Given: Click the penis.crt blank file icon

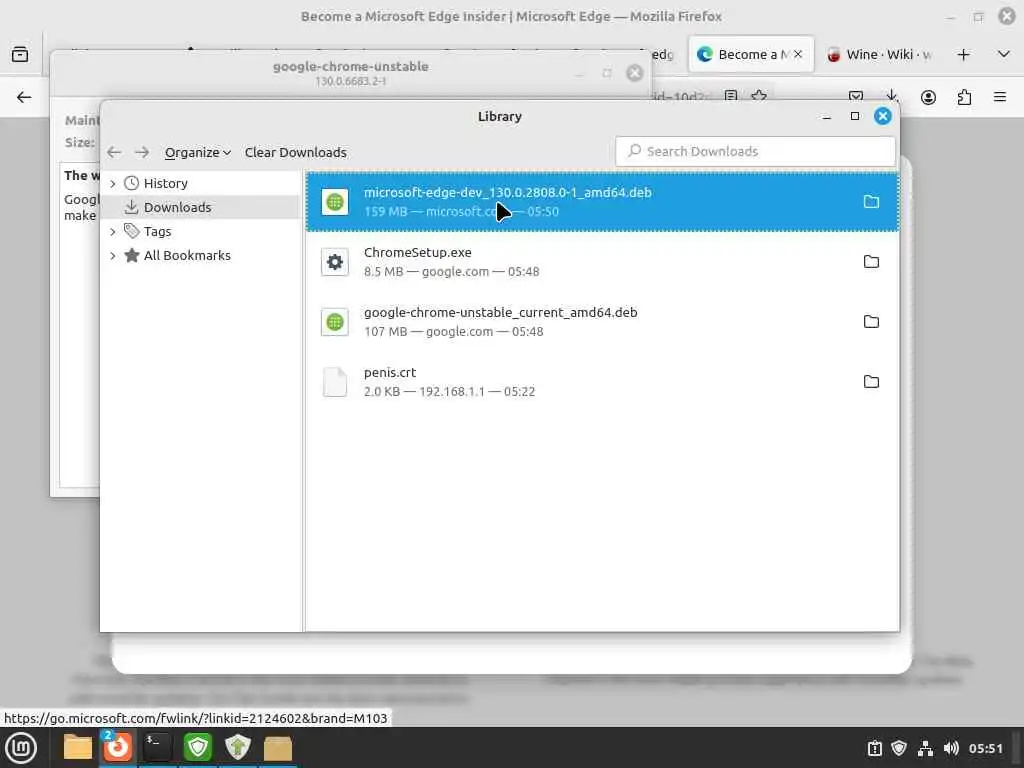Looking at the screenshot, I should click(335, 382).
